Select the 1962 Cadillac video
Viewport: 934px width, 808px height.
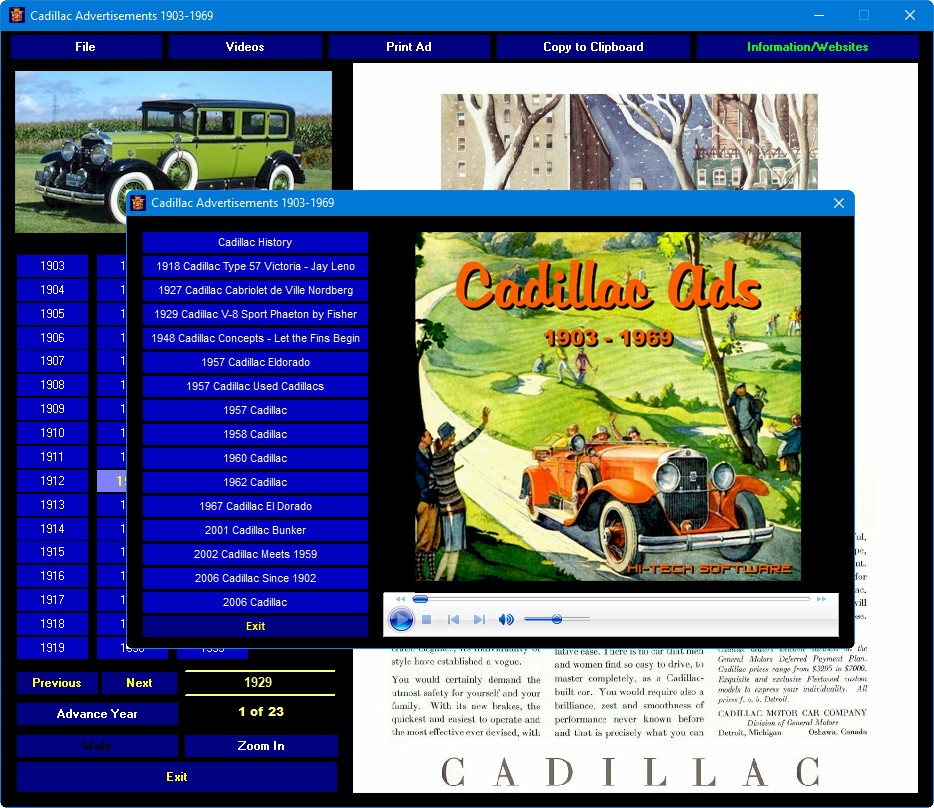tap(255, 482)
